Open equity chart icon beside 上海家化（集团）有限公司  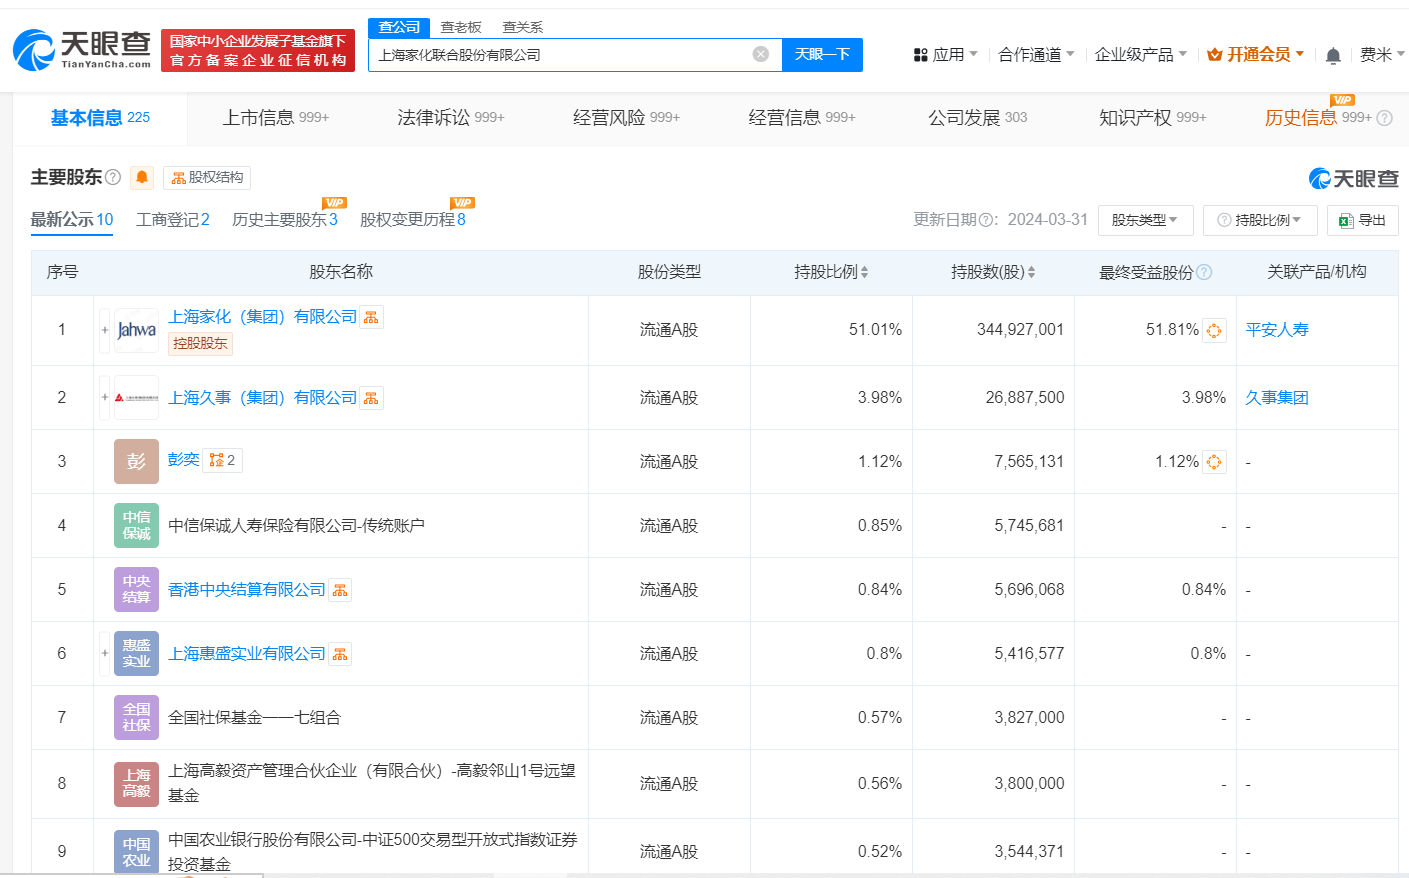tap(371, 317)
